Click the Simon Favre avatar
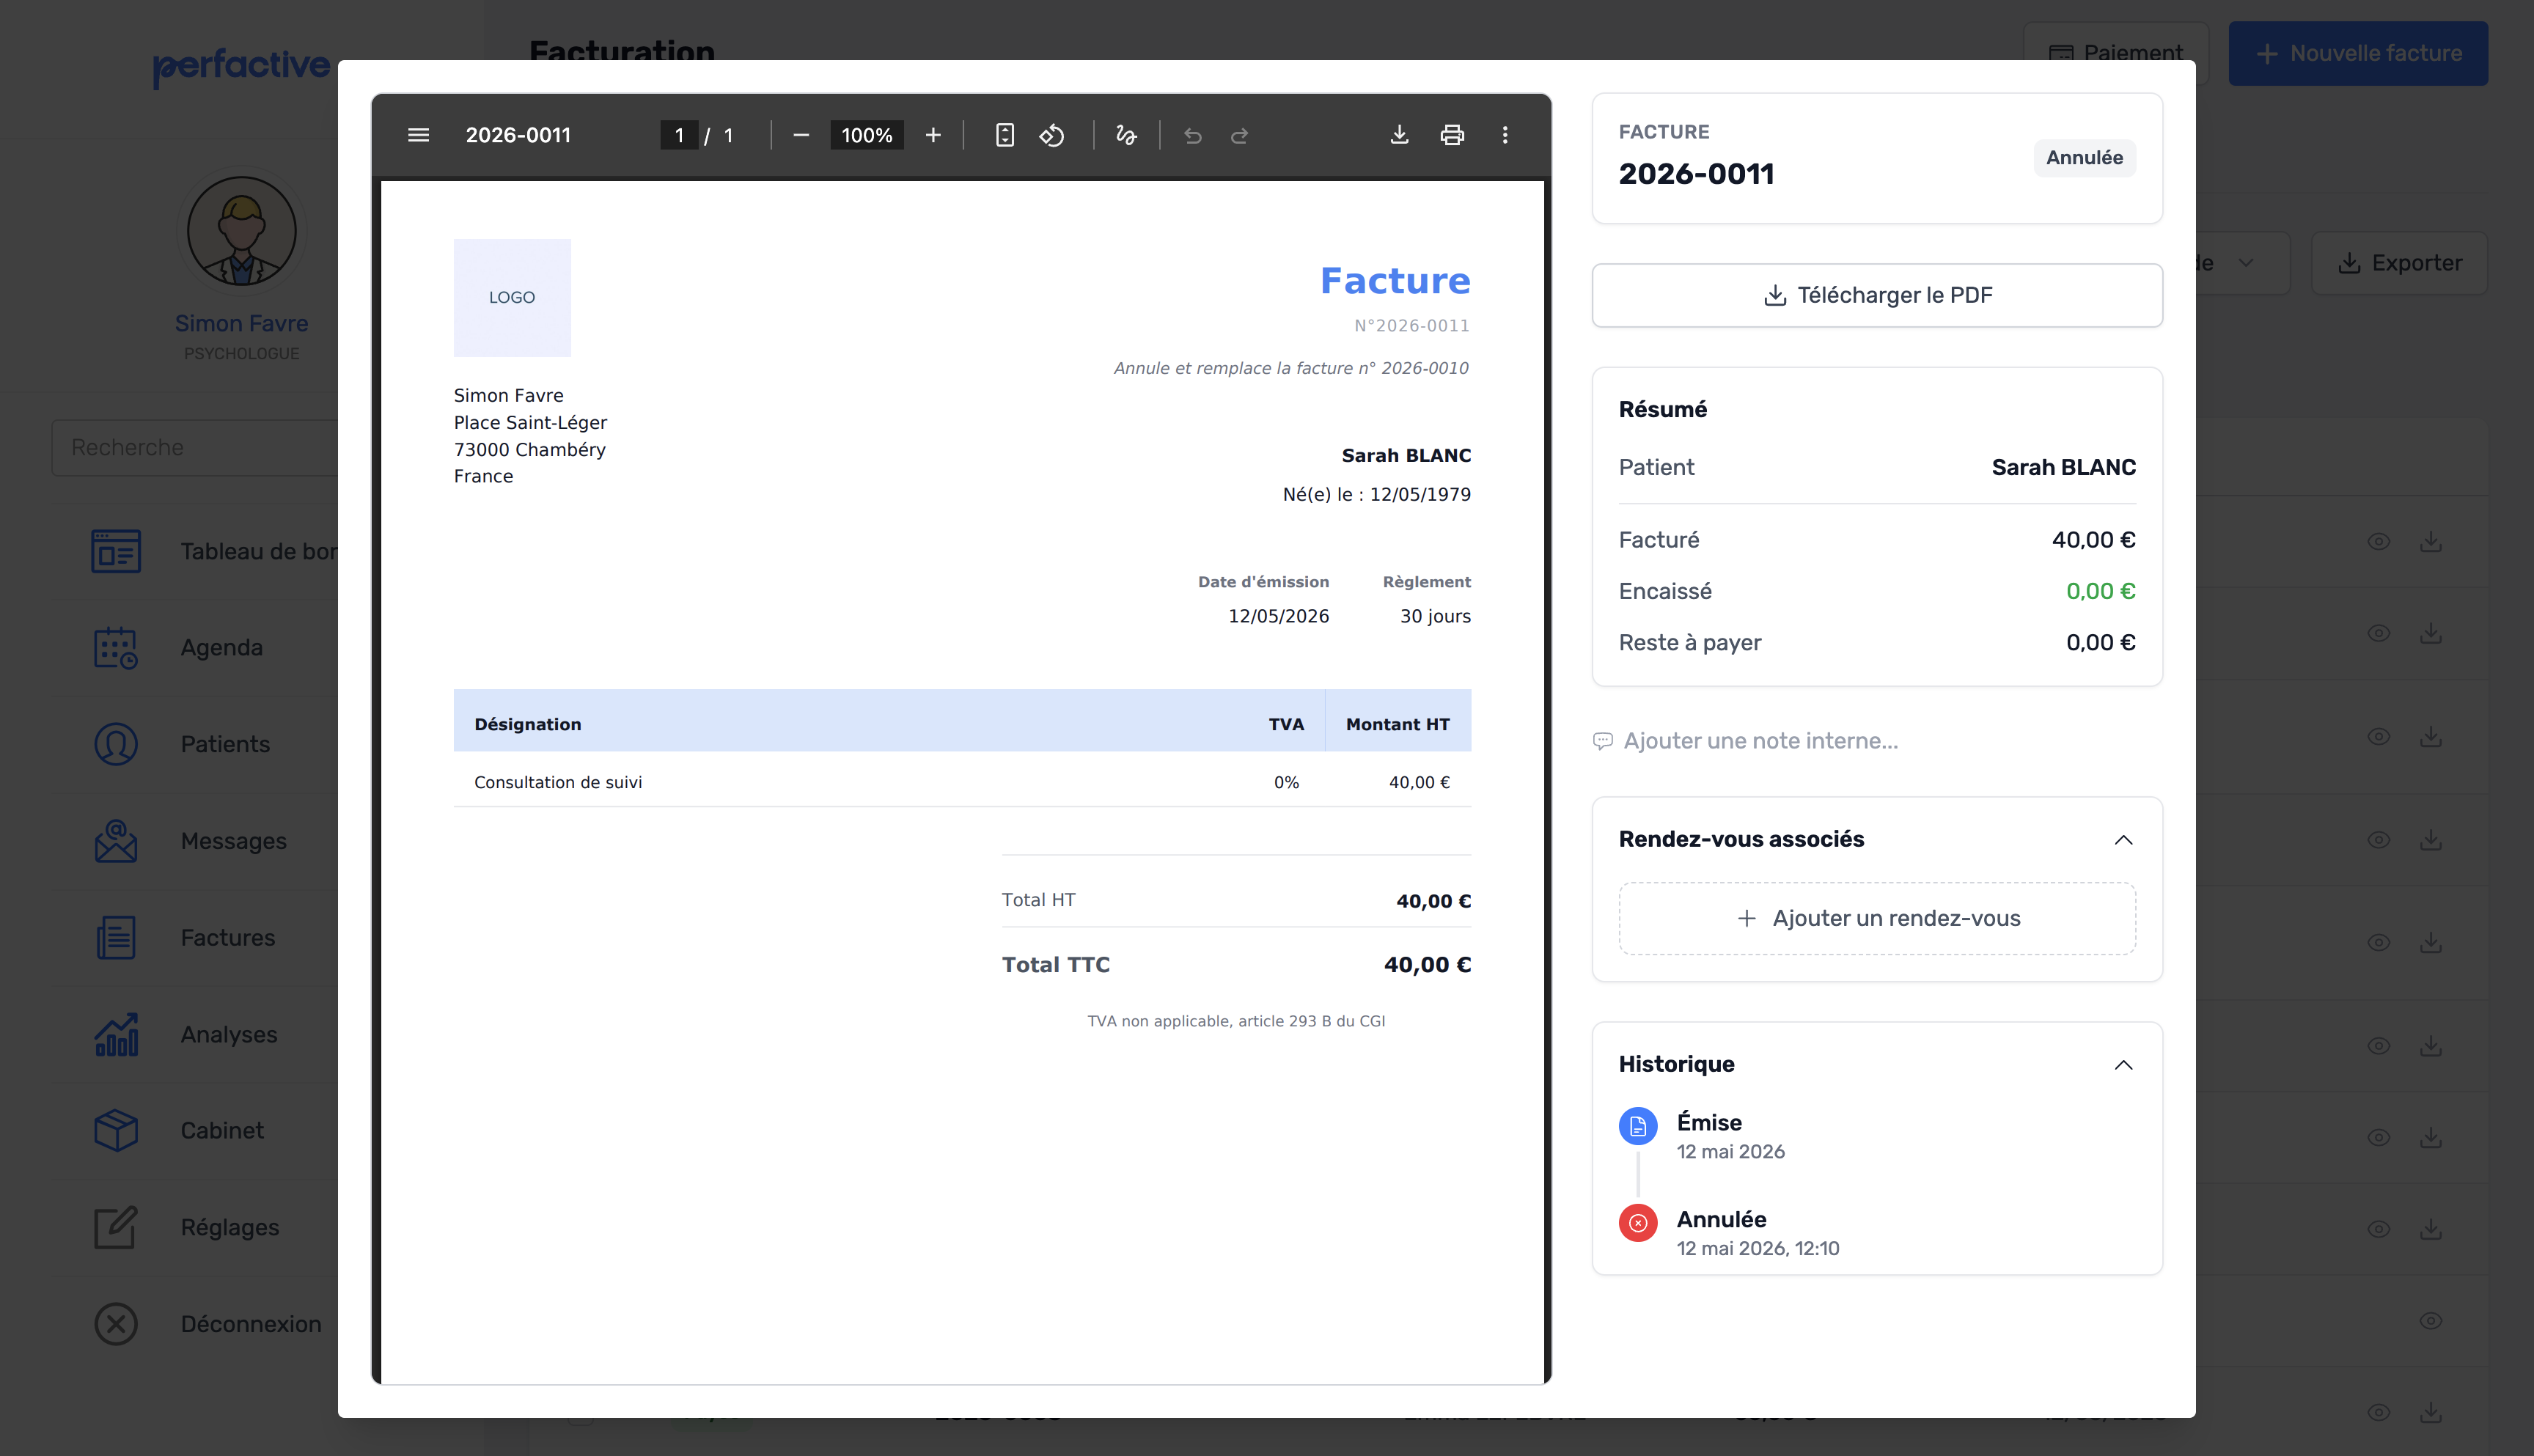This screenshot has height=1456, width=2534. (241, 231)
